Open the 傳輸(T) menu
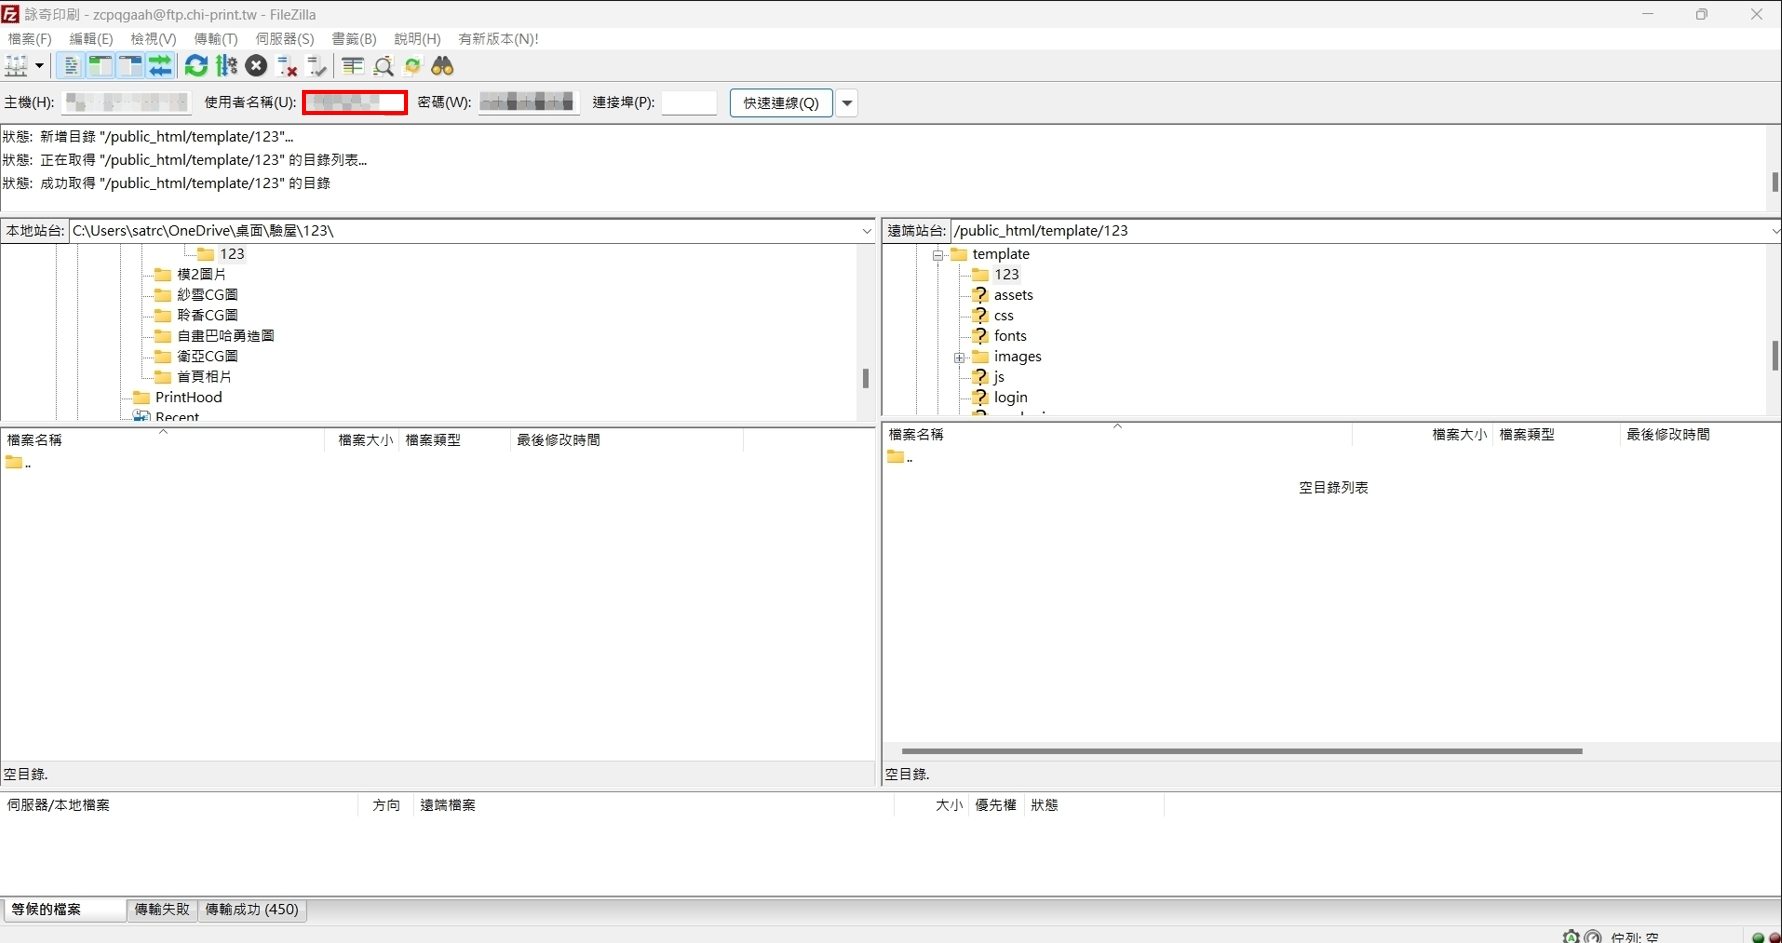Viewport: 1782px width, 943px height. 215,39
